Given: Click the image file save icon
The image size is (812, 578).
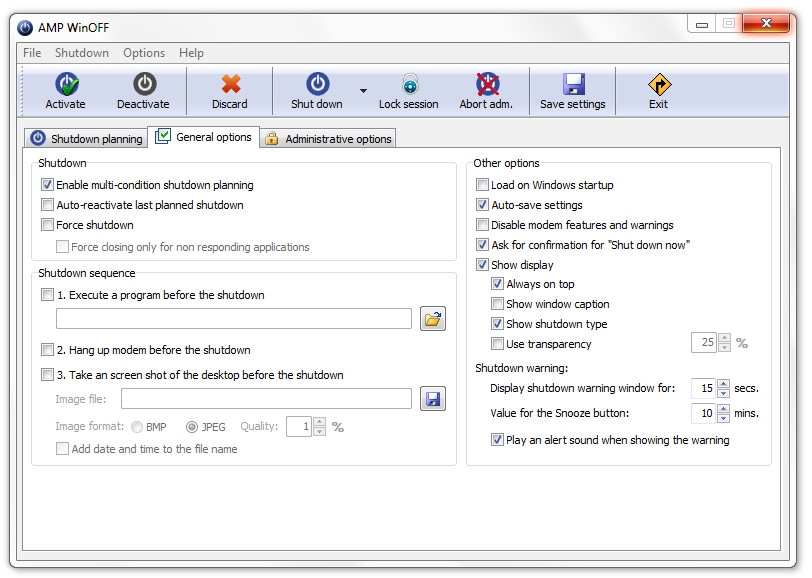Looking at the screenshot, I should (432, 399).
